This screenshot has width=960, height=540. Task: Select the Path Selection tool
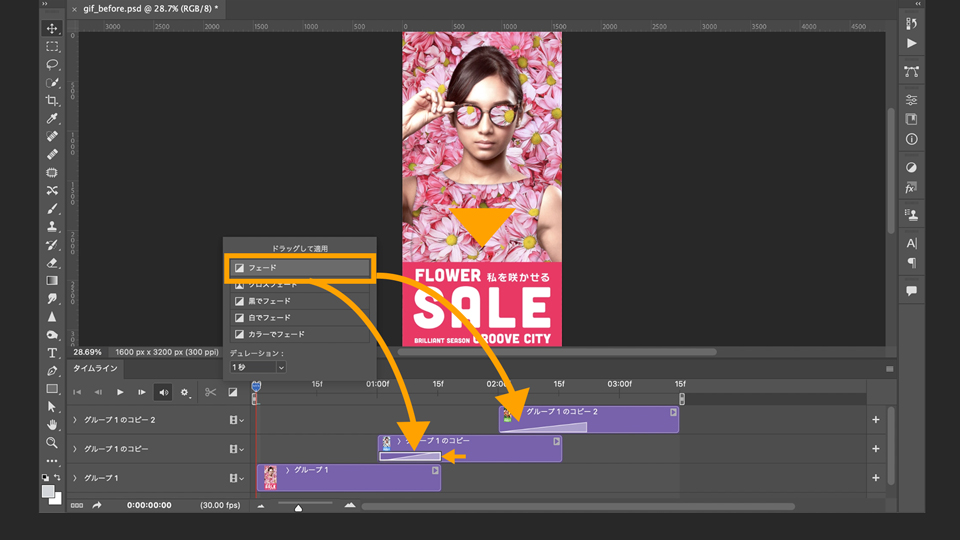pyautogui.click(x=52, y=407)
